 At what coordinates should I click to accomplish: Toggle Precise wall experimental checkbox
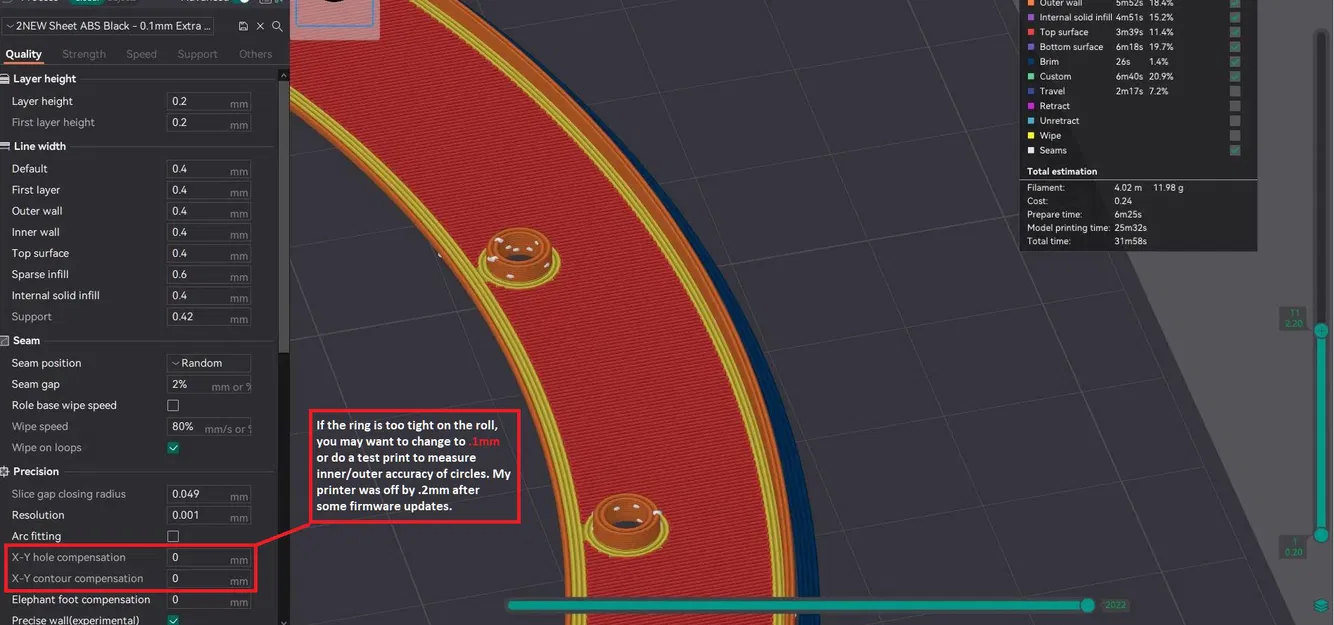coord(173,621)
